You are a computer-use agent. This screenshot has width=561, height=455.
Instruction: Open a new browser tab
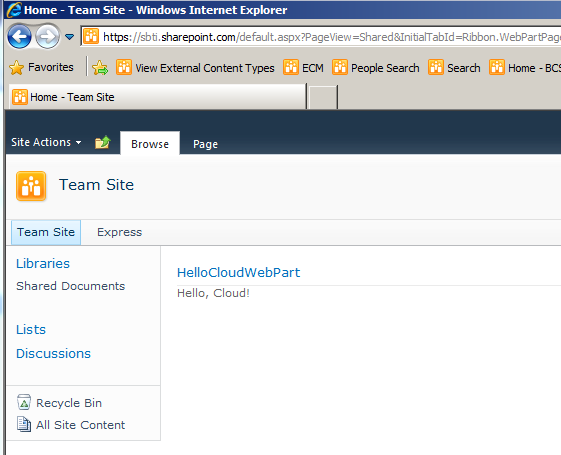click(323, 97)
